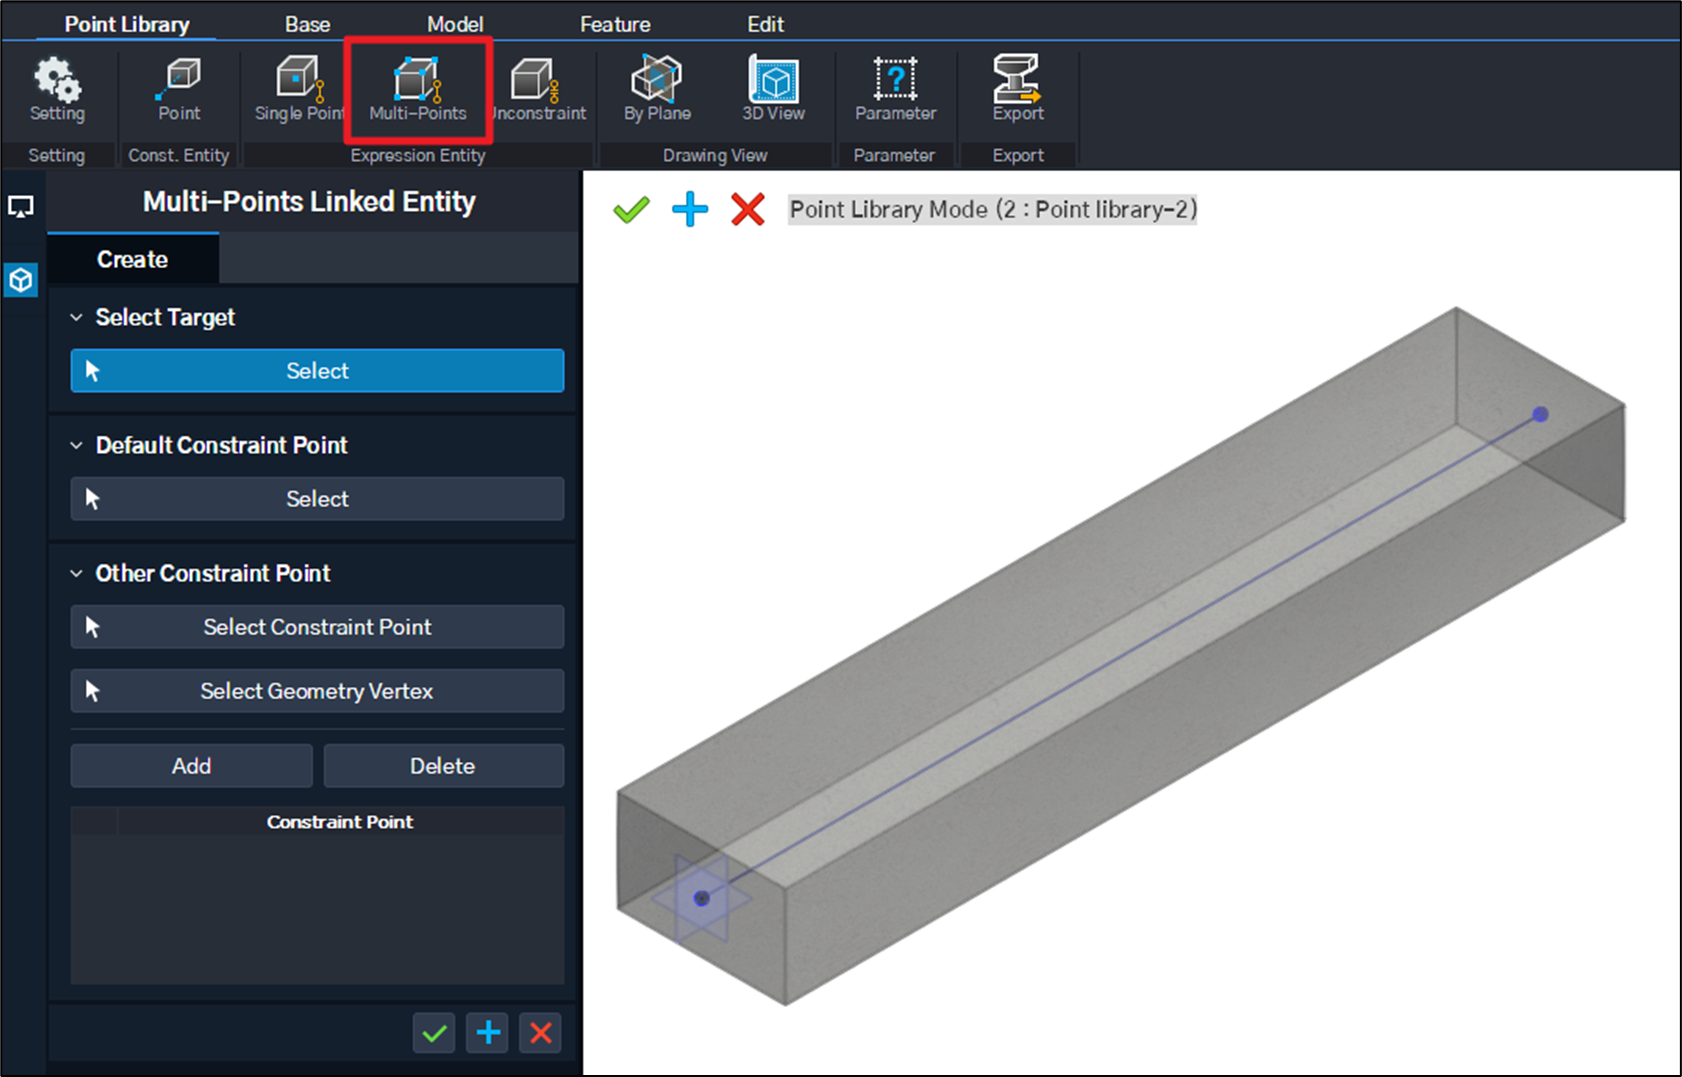Image resolution: width=1682 pixels, height=1077 pixels.
Task: Choose the Single Point expression tool
Action: coord(298,88)
